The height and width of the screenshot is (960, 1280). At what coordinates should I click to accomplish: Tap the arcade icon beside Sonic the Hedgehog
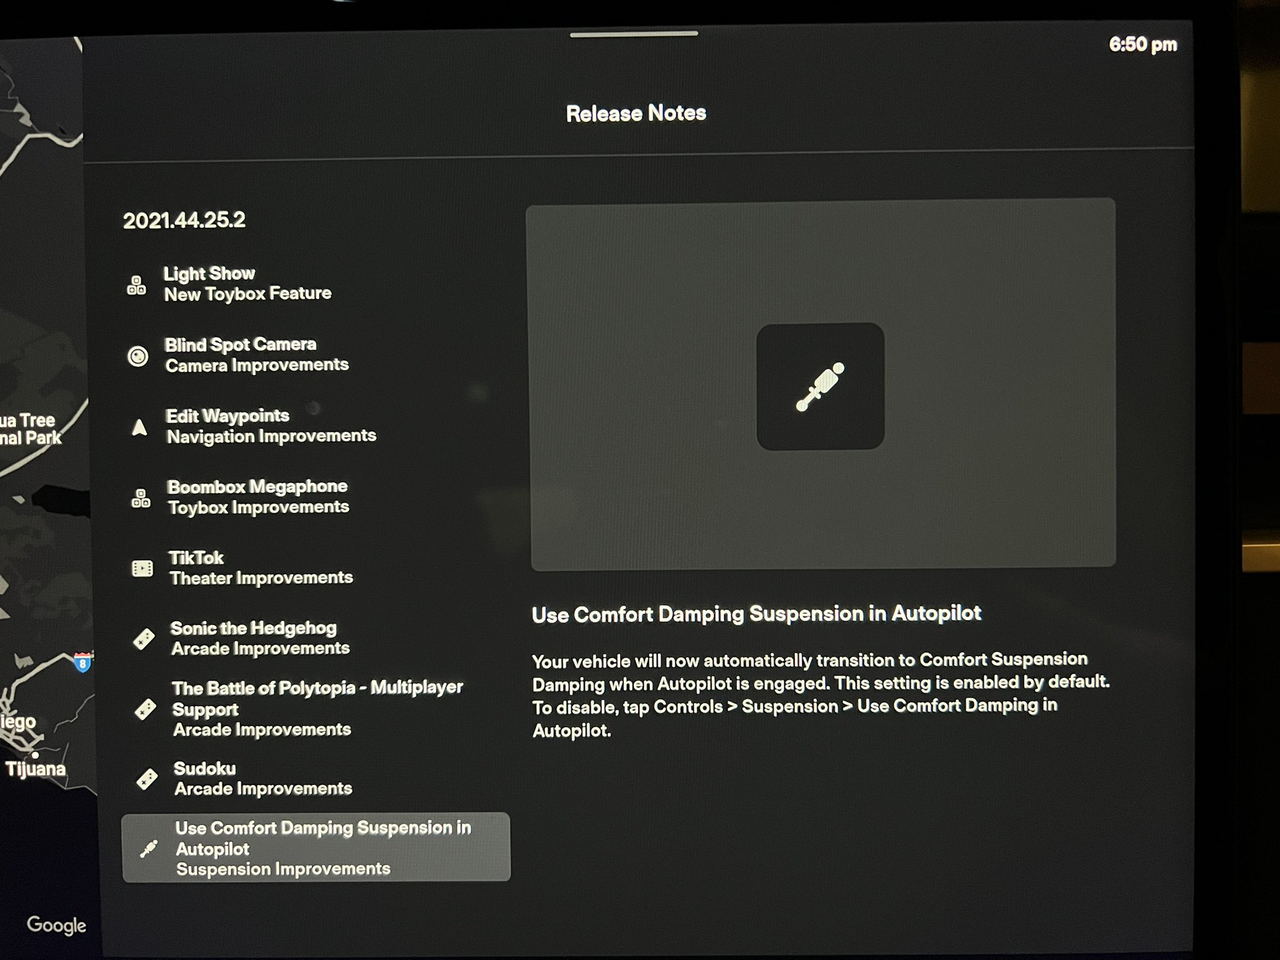[x=144, y=639]
